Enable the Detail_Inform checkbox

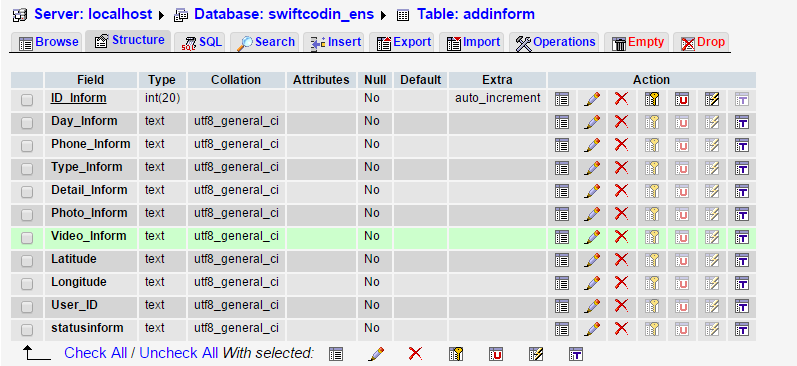(27, 192)
